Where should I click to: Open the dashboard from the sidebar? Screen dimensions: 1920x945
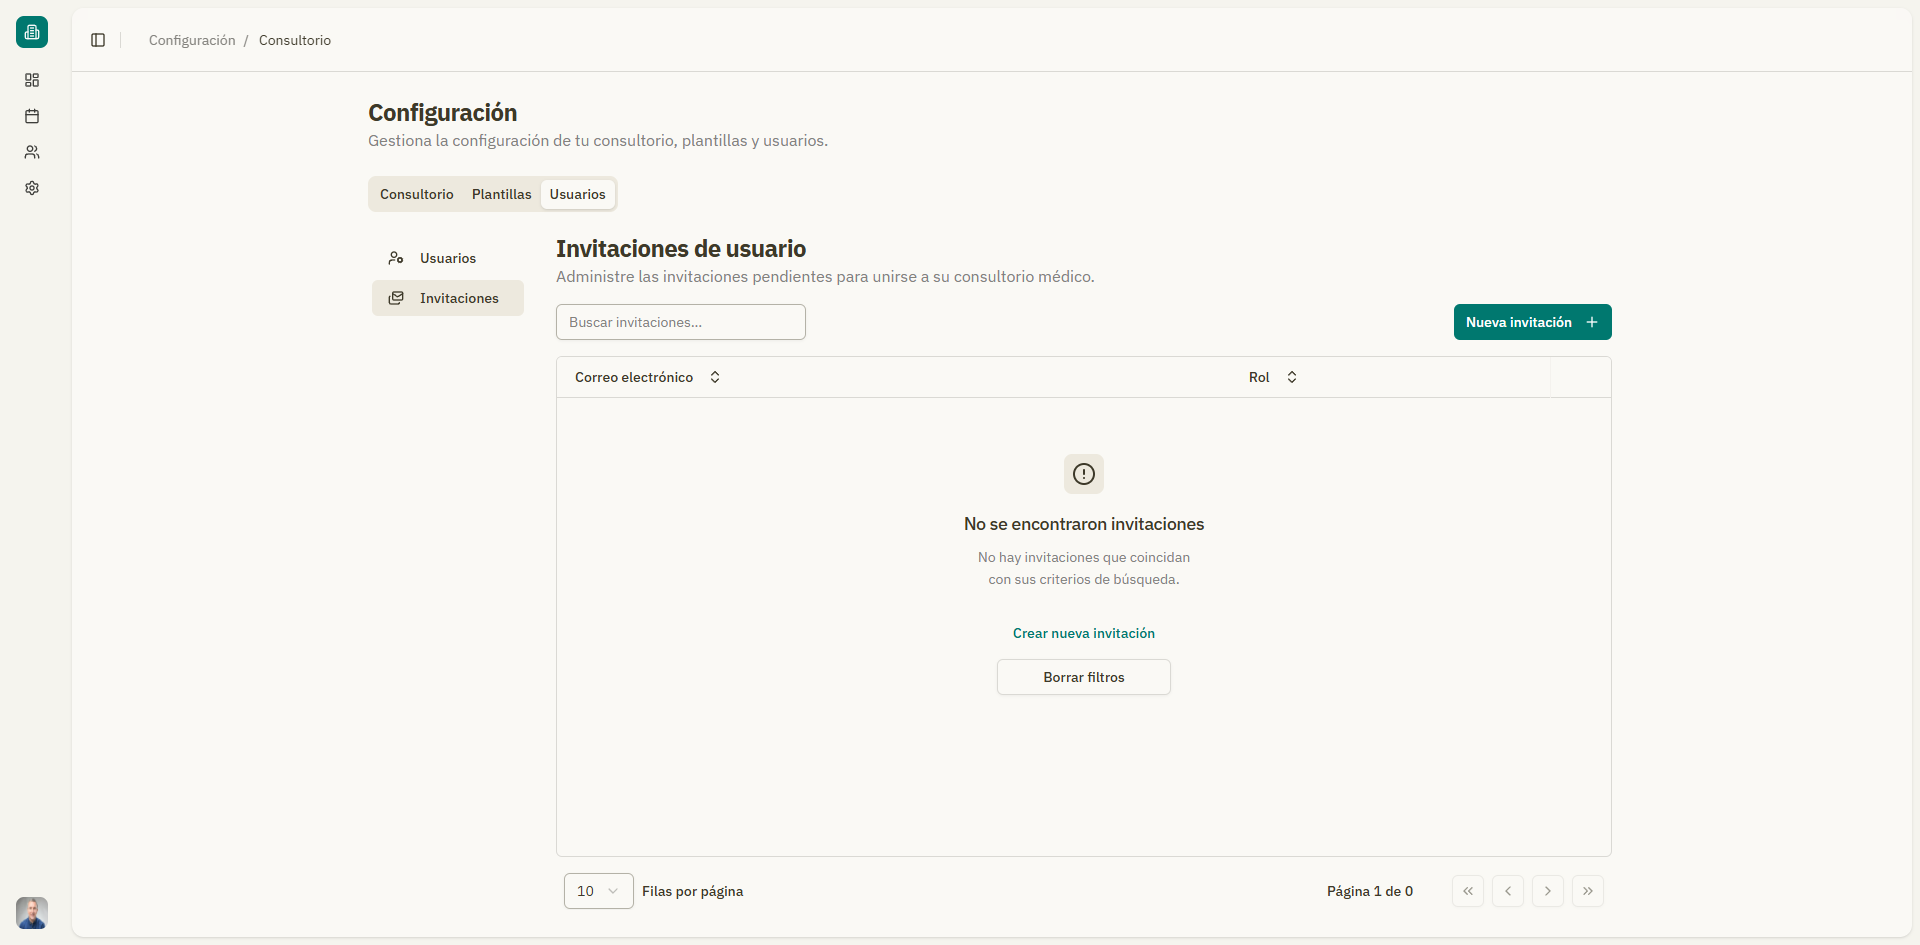coord(32,80)
